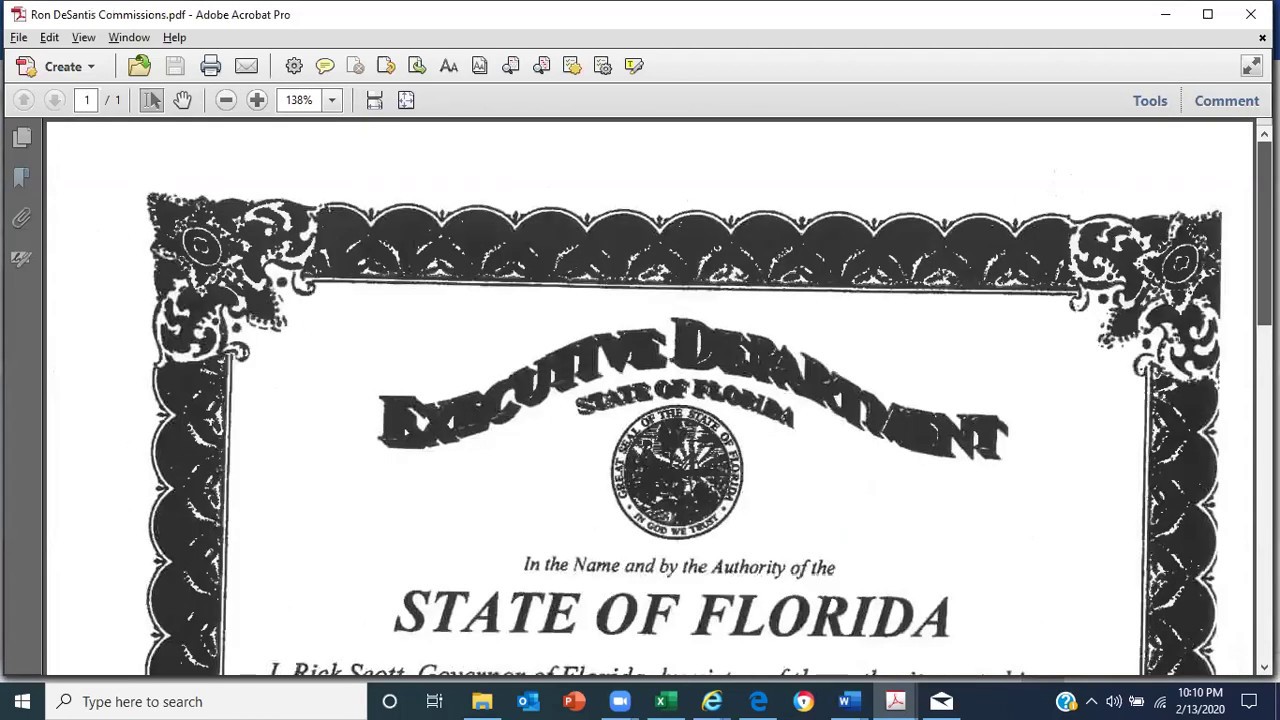This screenshot has height=720, width=1280.
Task: Show the Bookmarks panel
Action: (x=22, y=178)
